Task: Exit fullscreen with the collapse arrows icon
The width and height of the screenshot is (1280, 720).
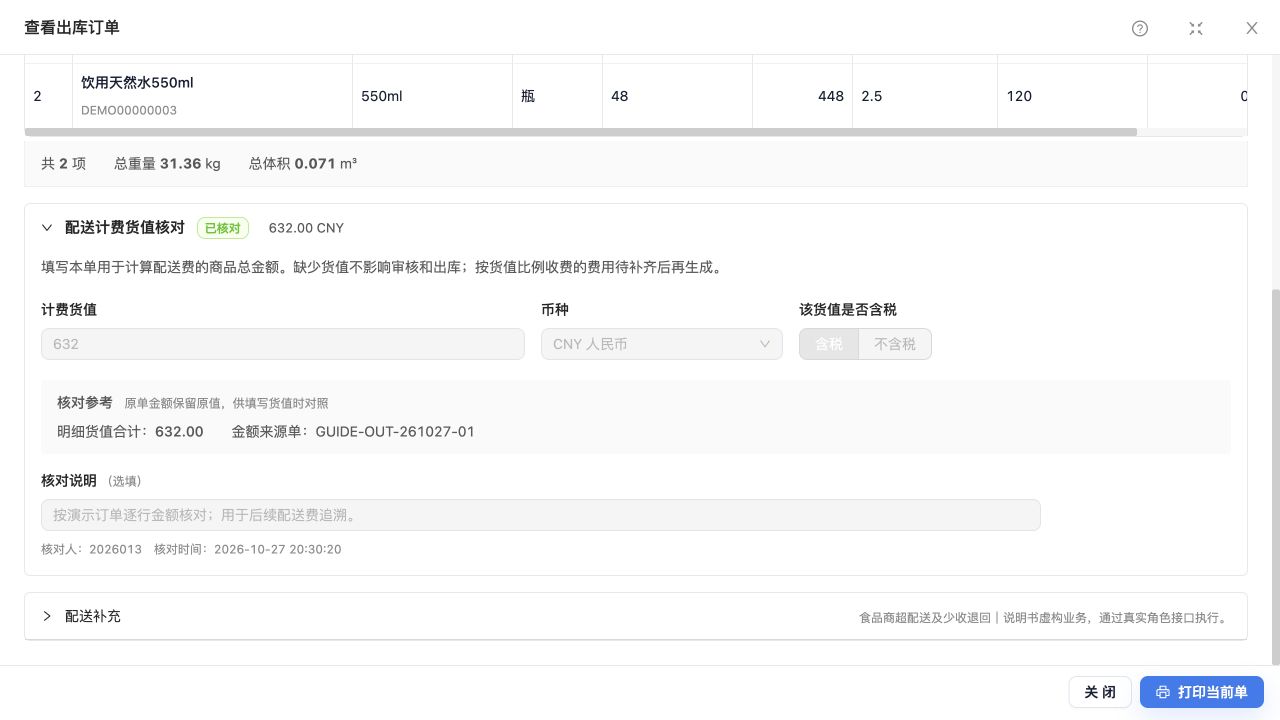Action: coord(1196,28)
